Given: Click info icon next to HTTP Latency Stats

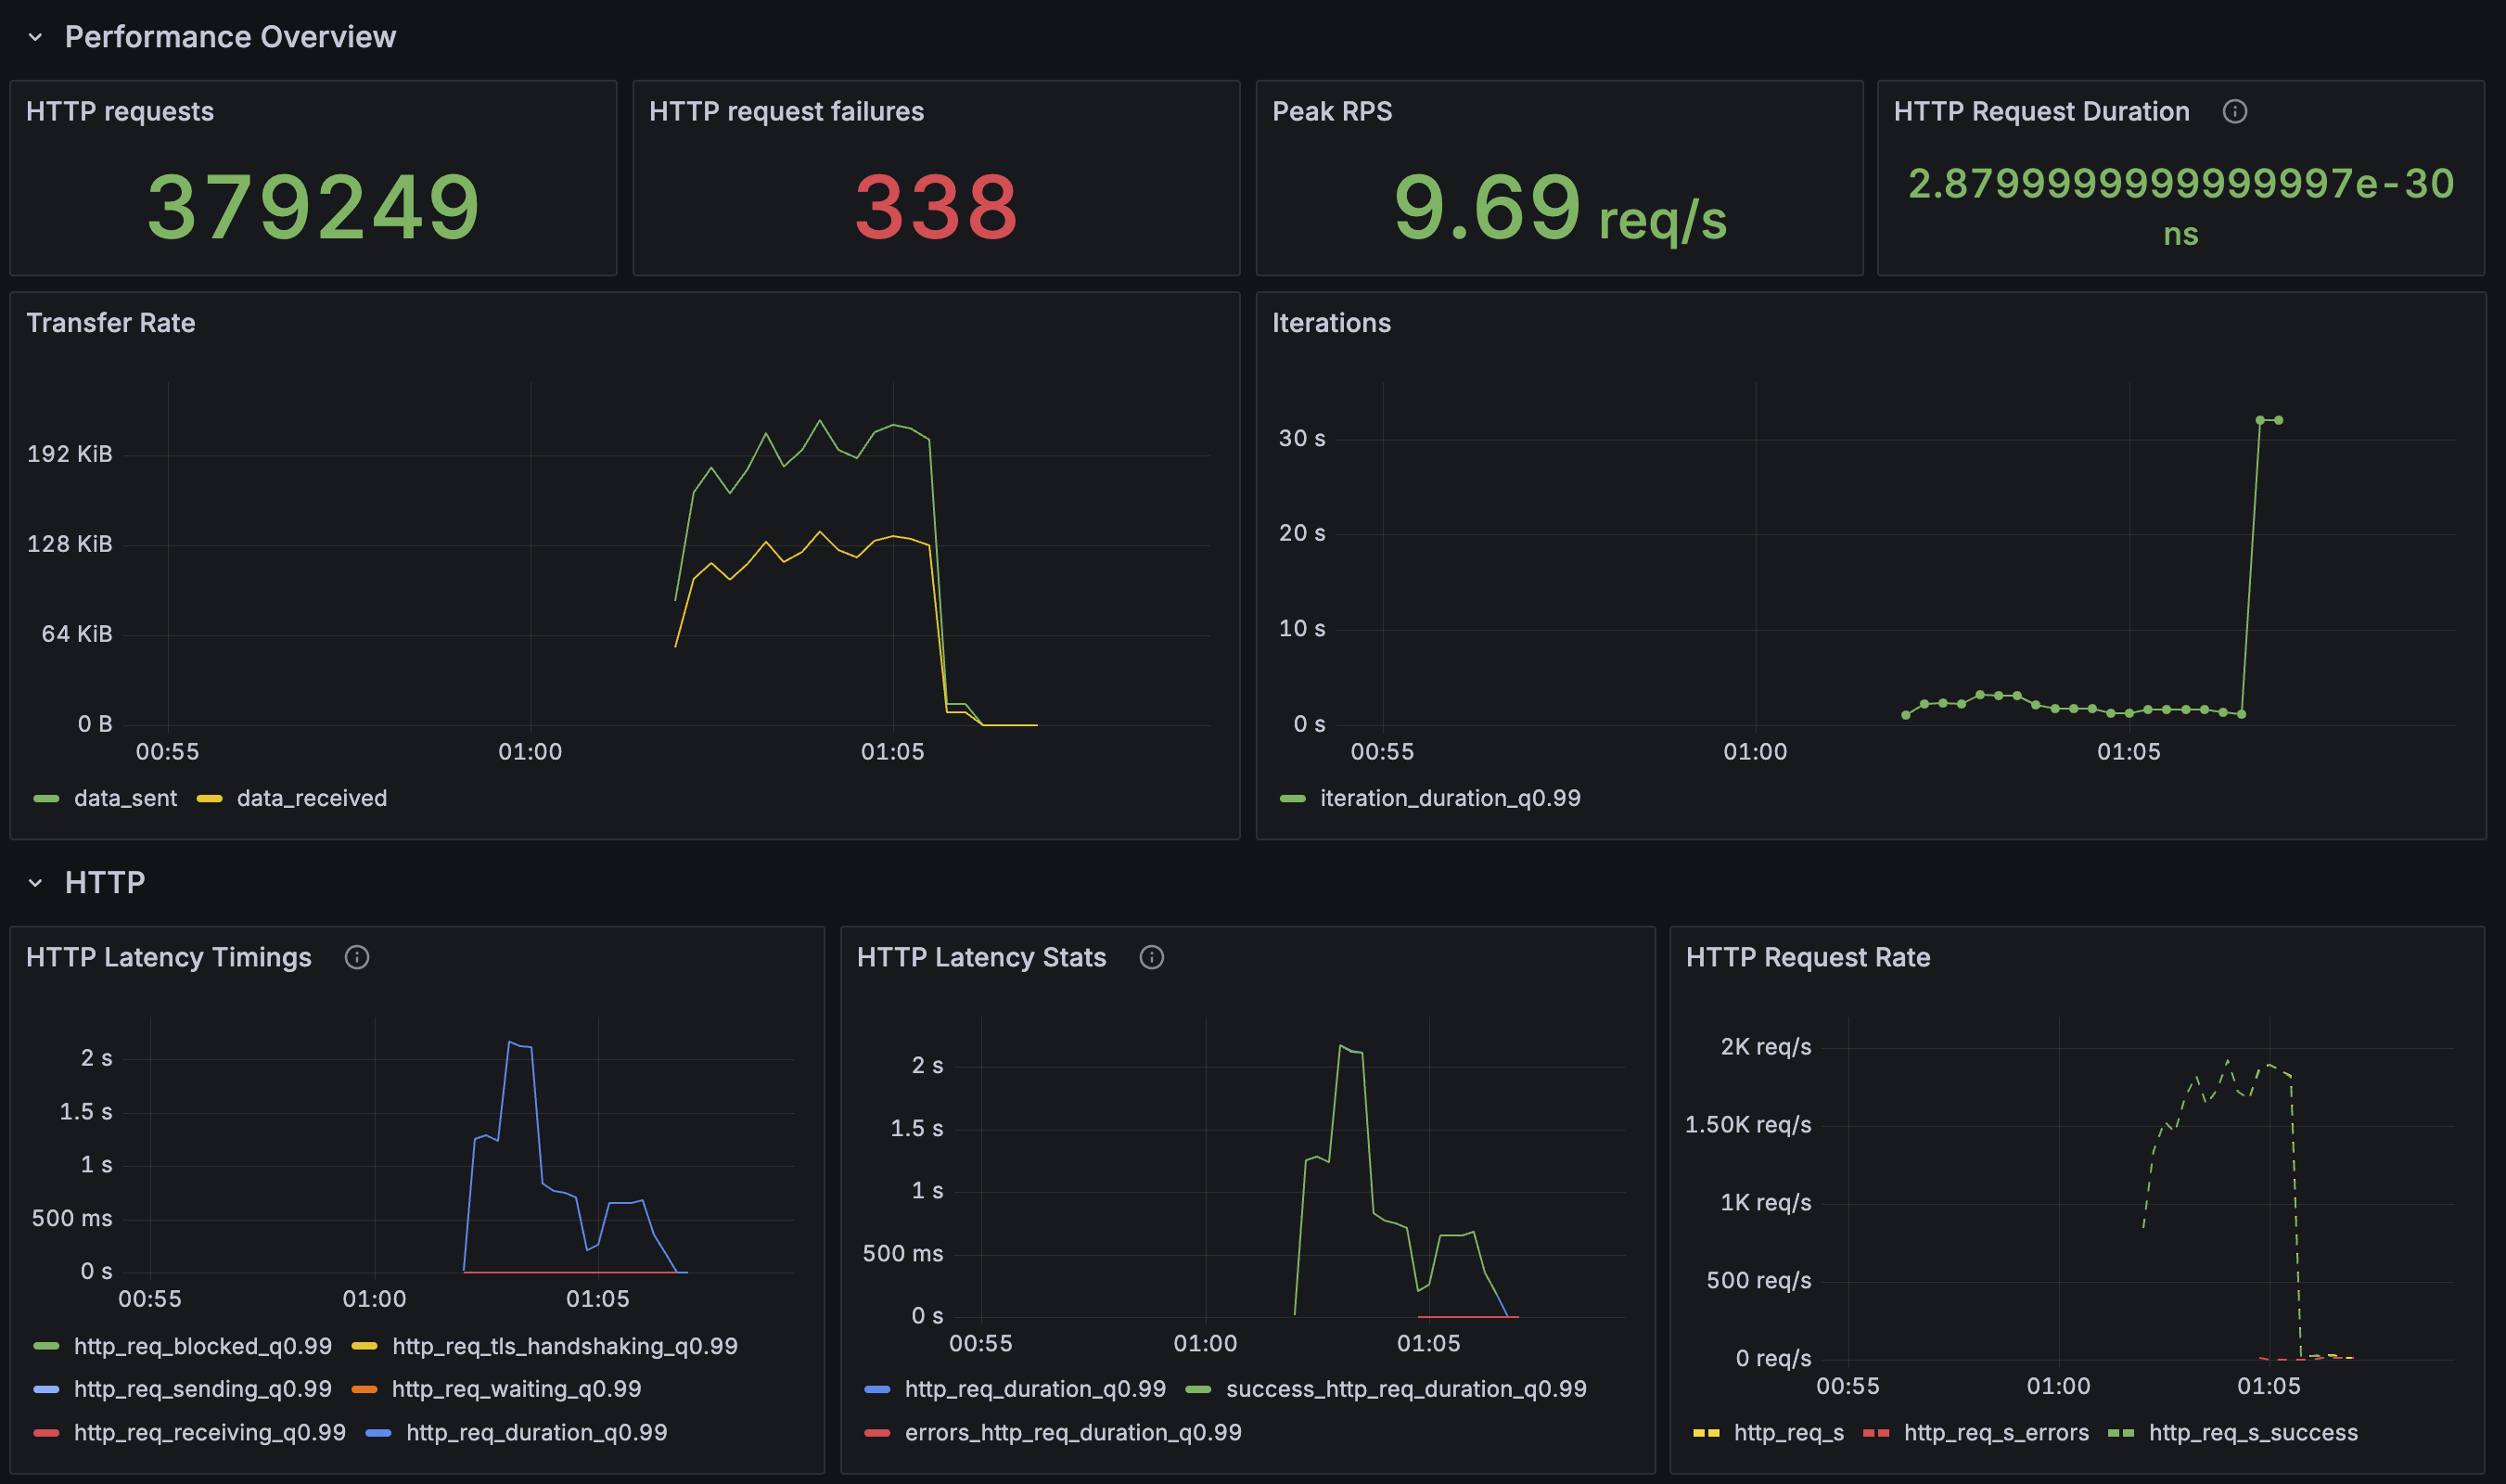Looking at the screenshot, I should [x=1151, y=957].
